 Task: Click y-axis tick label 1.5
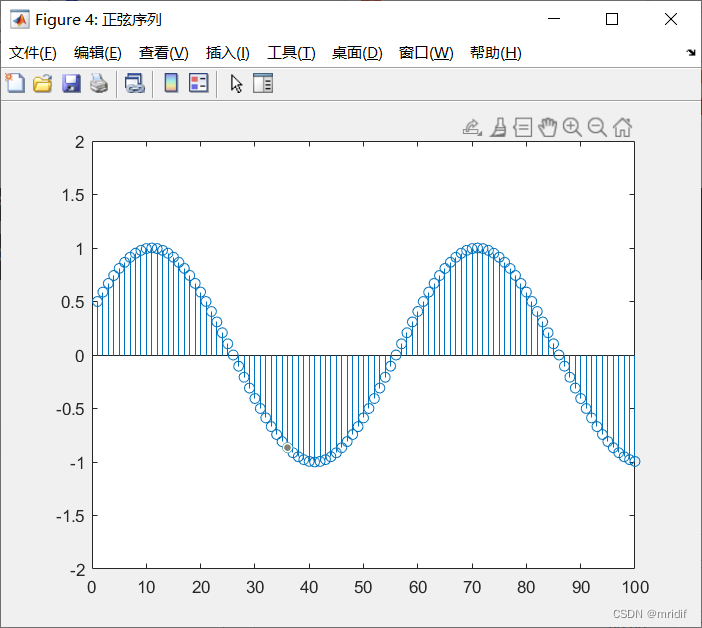73,196
